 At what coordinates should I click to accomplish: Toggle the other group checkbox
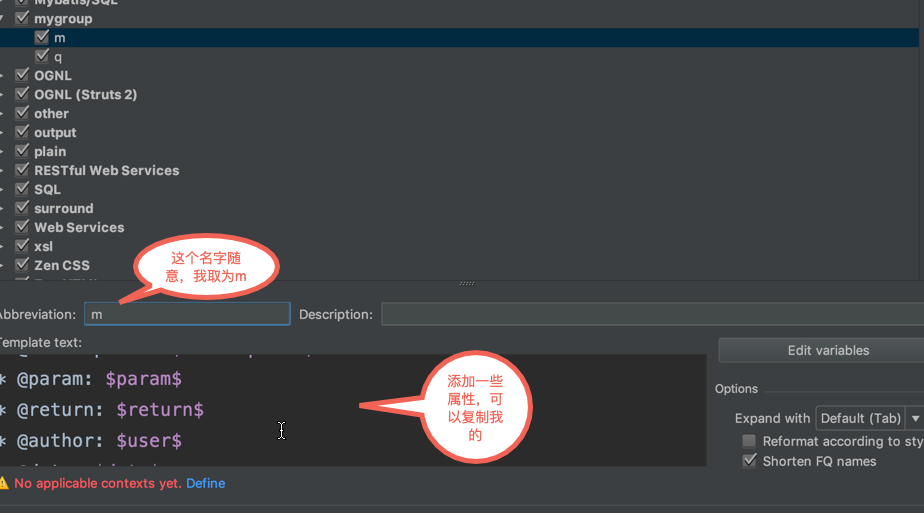(22, 112)
